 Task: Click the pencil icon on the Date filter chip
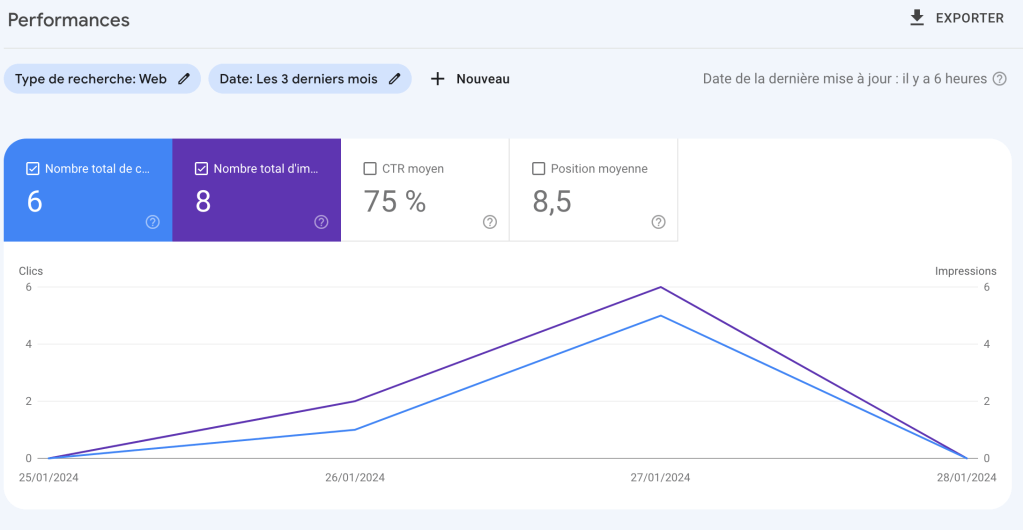pyautogui.click(x=395, y=79)
